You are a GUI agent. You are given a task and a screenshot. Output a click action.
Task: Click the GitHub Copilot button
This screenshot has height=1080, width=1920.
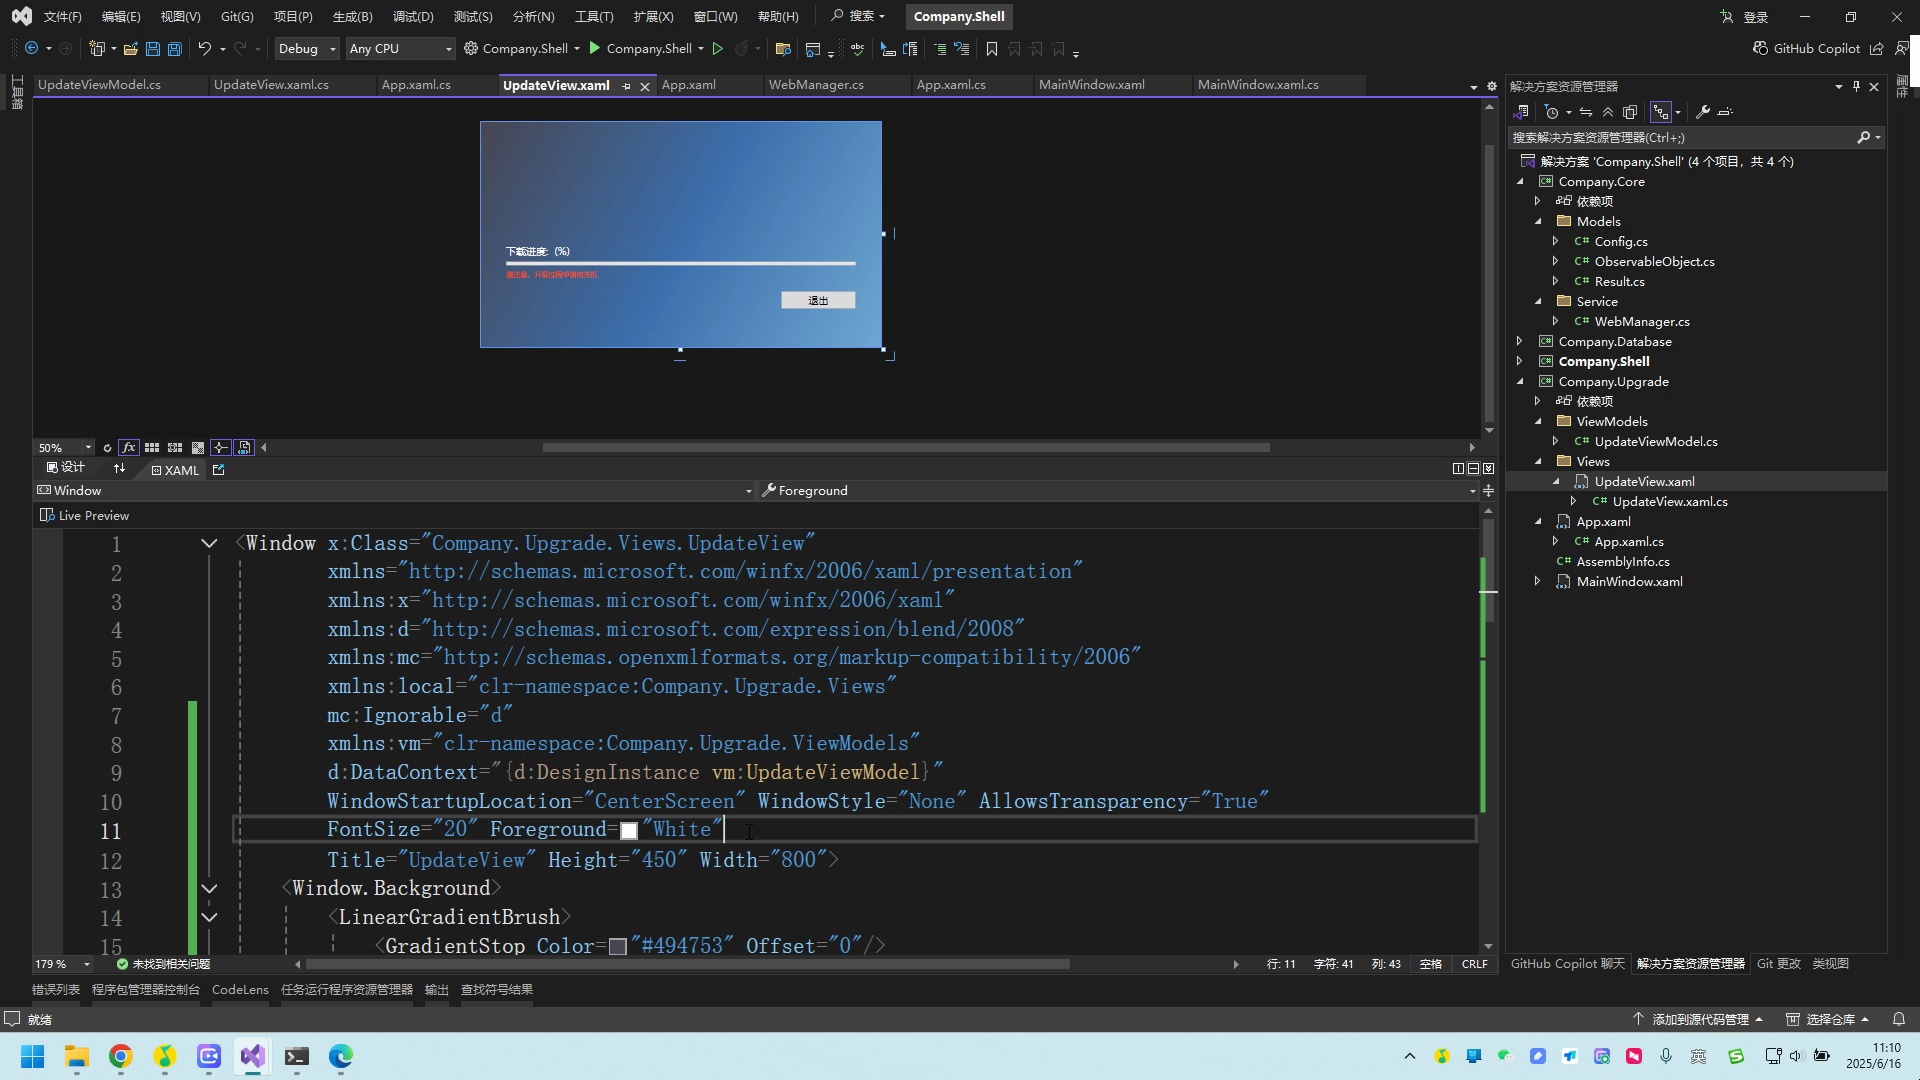[1807, 48]
